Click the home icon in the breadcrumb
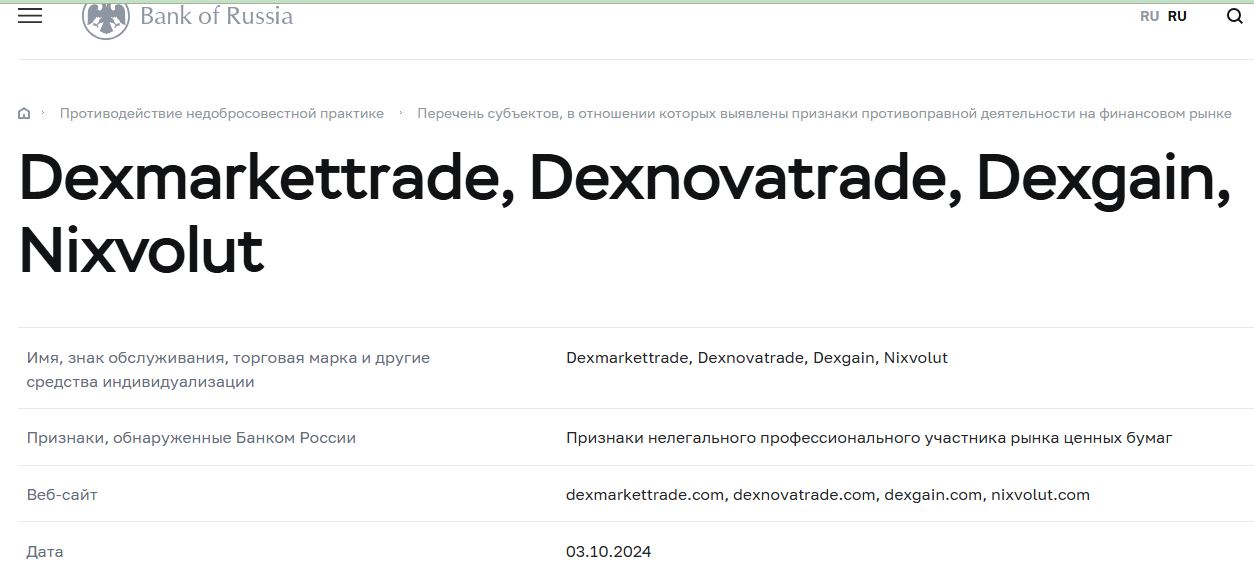 click(x=24, y=113)
